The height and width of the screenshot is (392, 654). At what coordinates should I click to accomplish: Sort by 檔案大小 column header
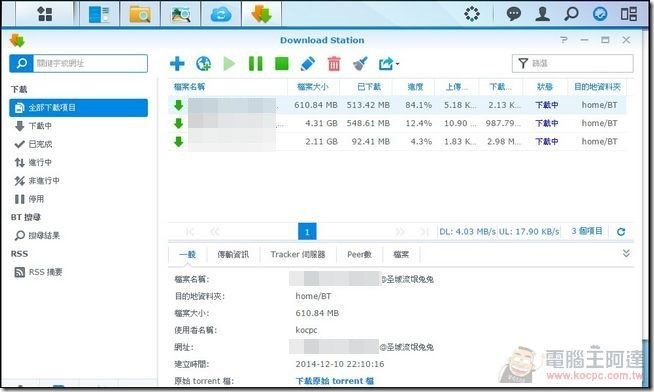[313, 87]
